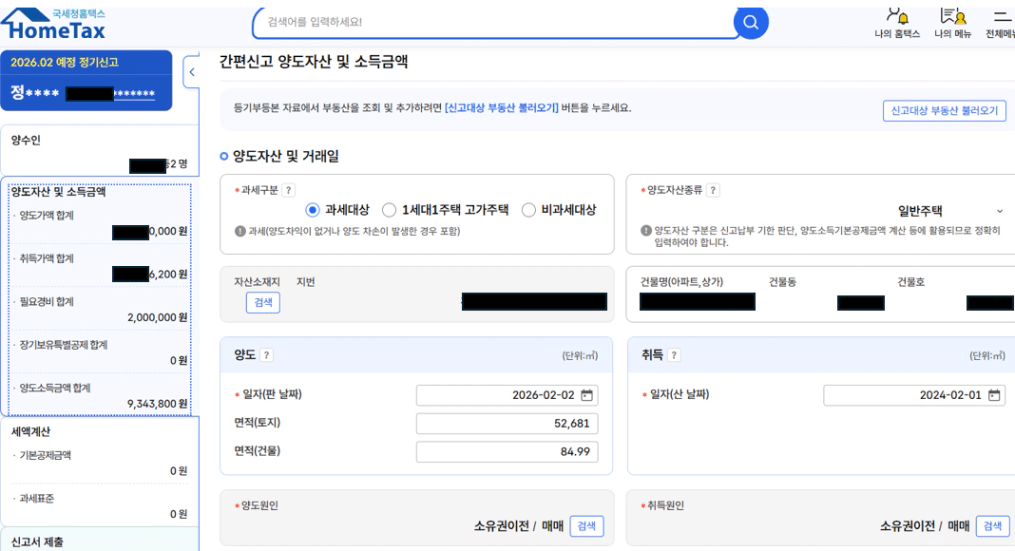Open calendar icon for 취득 일자
Image resolution: width=1015 pixels, height=551 pixels.
click(x=994, y=395)
